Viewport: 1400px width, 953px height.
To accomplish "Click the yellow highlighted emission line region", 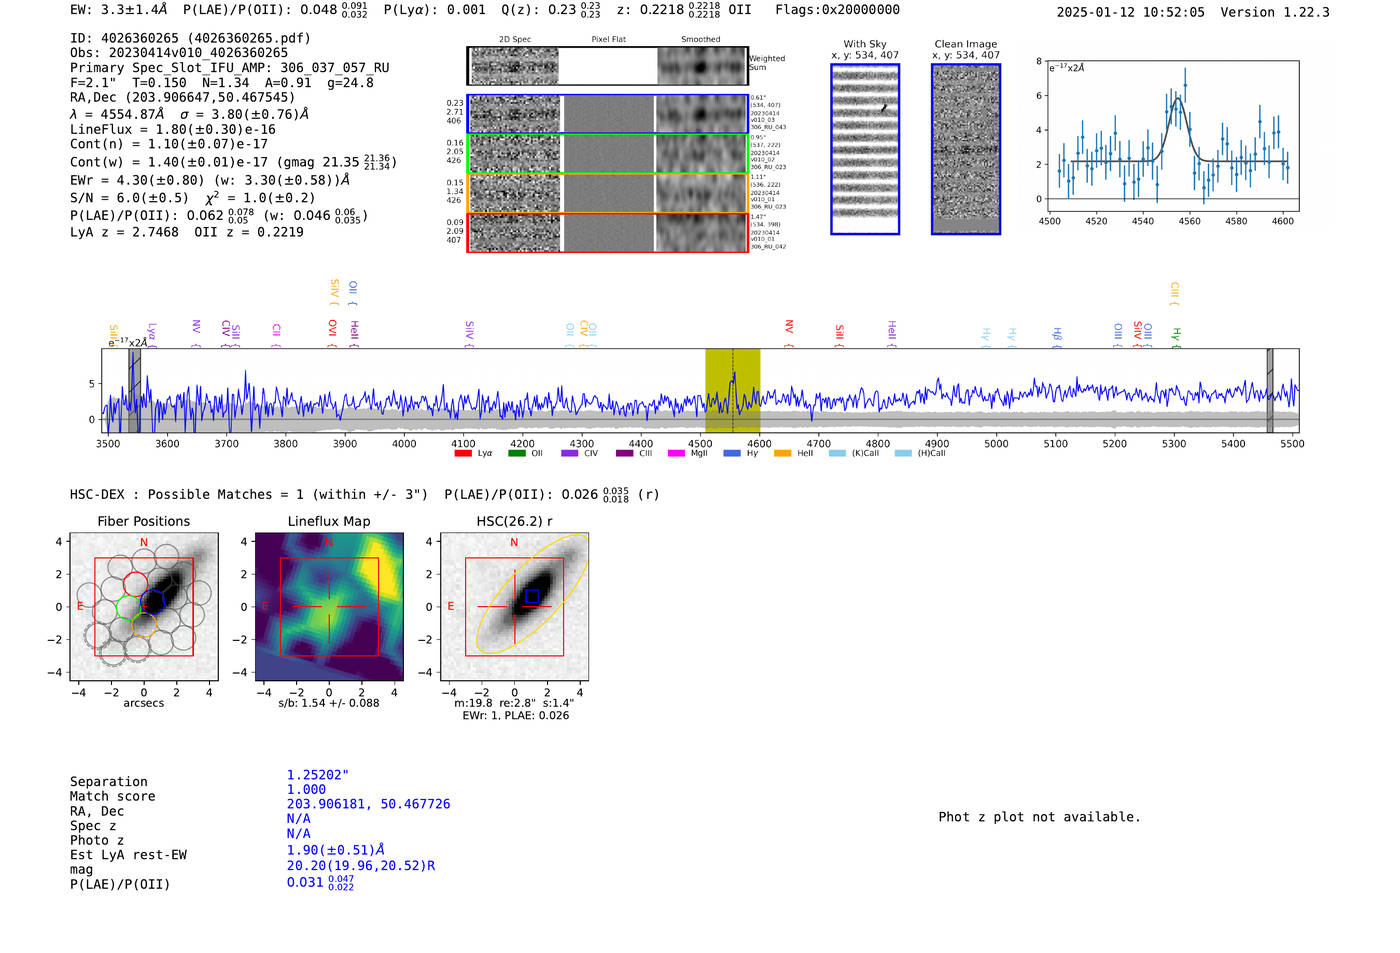I will coord(732,391).
